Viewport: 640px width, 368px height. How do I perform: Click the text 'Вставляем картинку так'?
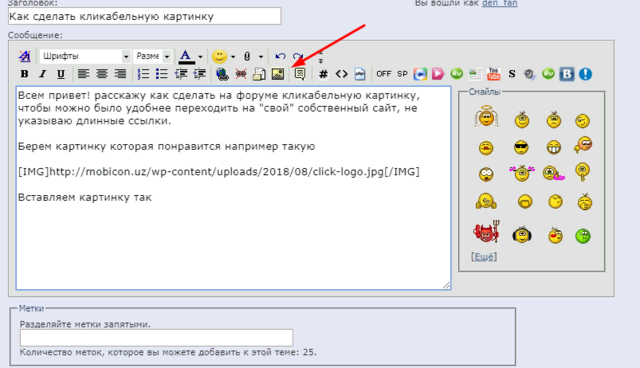[x=85, y=197]
